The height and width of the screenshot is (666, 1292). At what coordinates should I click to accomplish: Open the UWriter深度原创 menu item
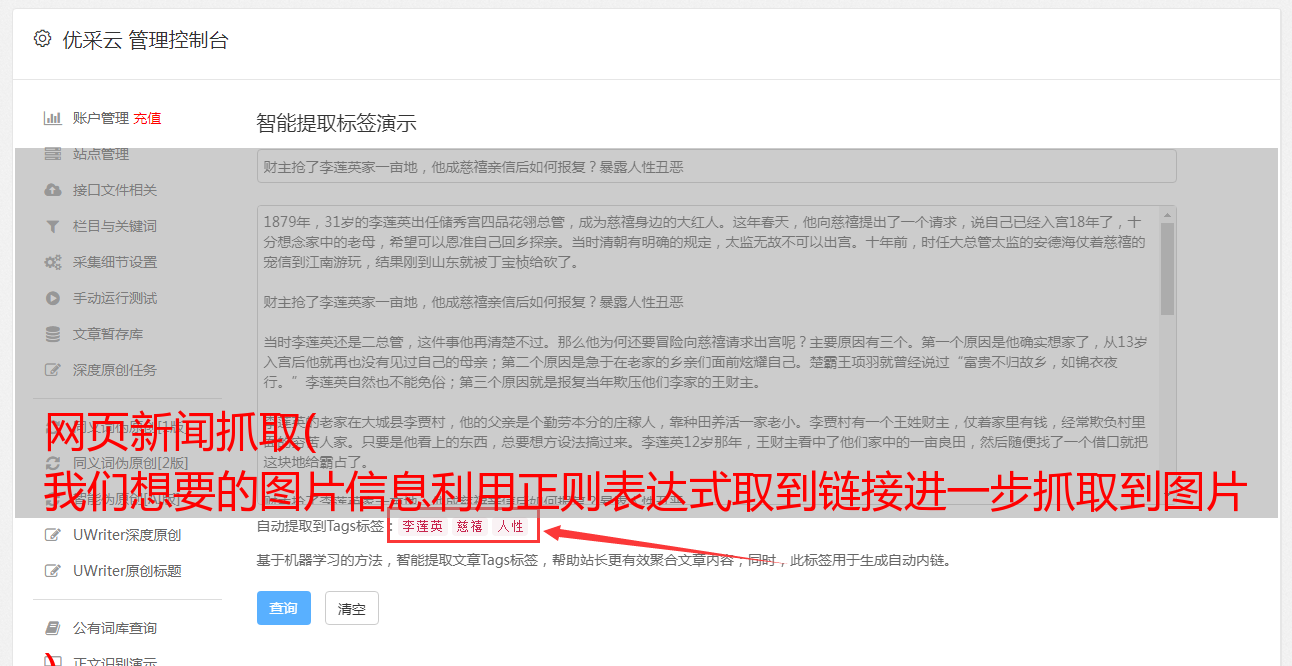(127, 535)
